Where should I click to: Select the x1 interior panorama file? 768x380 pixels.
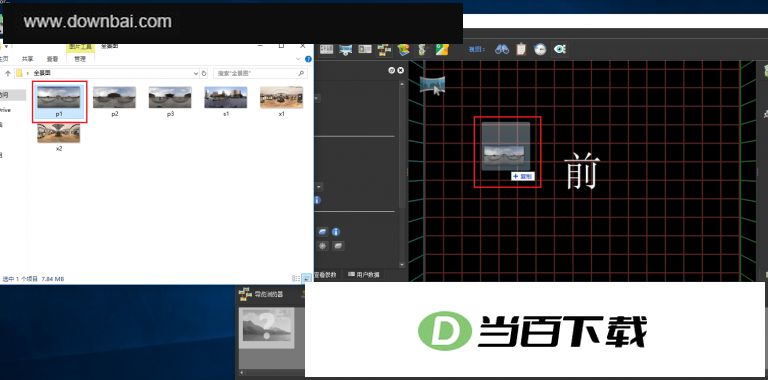click(x=282, y=101)
